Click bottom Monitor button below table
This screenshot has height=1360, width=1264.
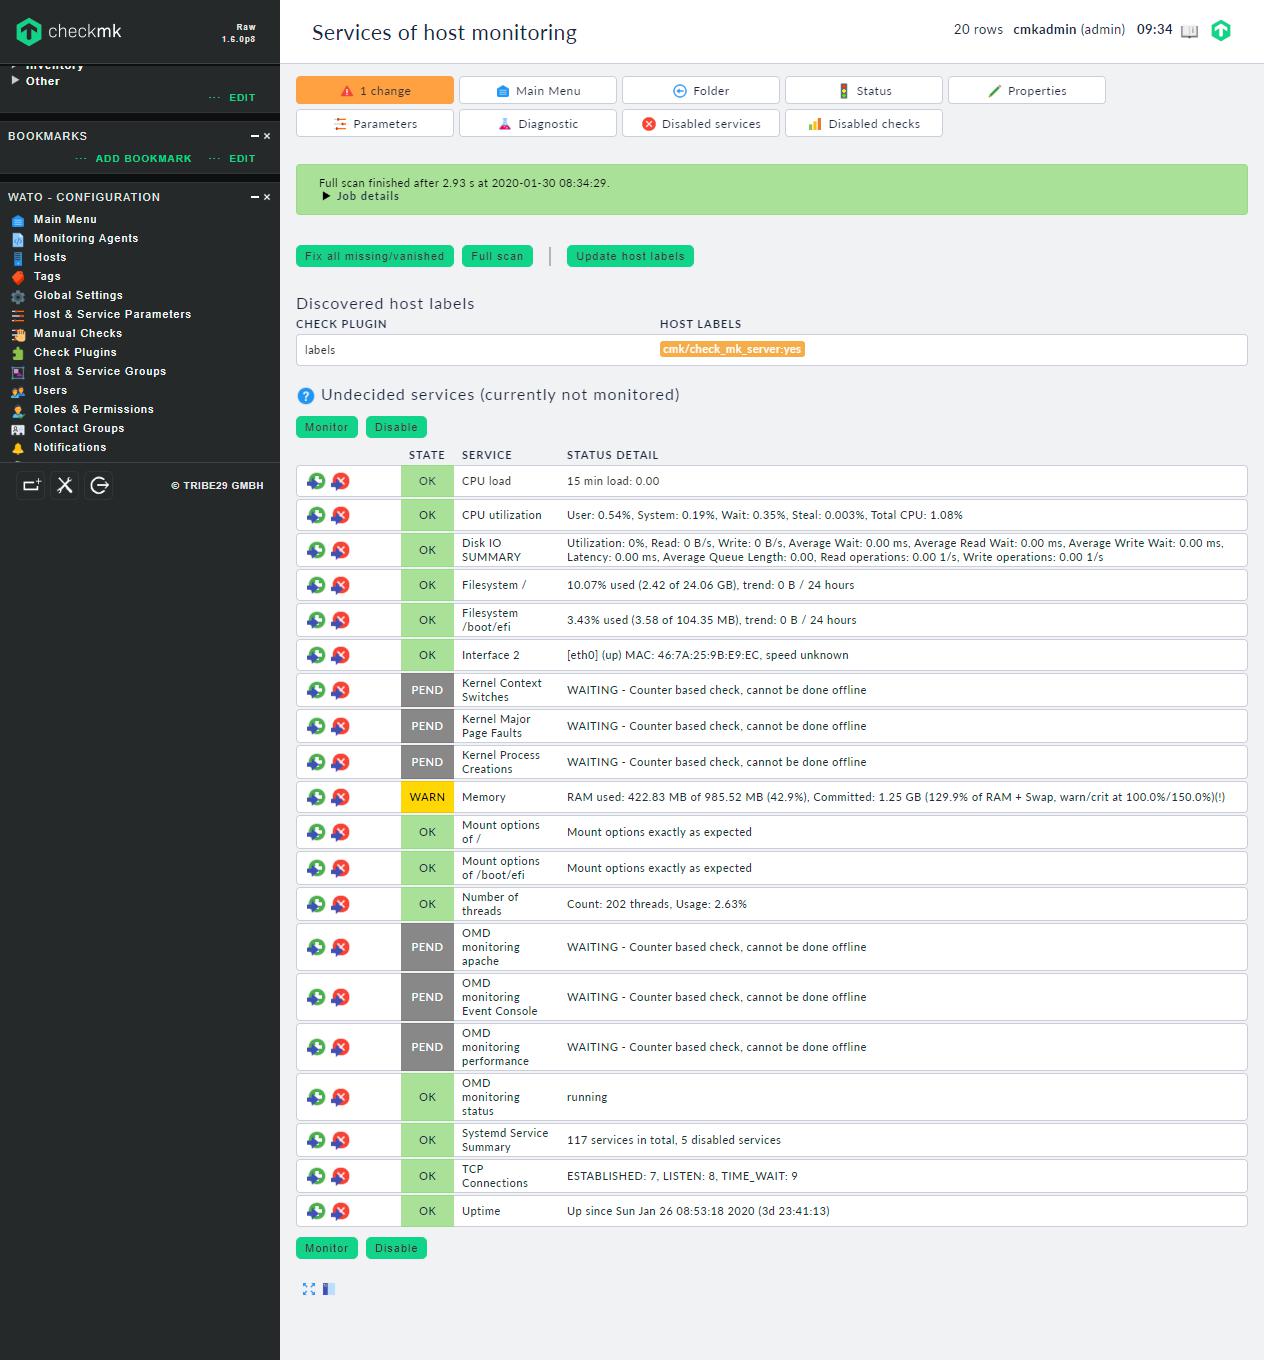(327, 1248)
